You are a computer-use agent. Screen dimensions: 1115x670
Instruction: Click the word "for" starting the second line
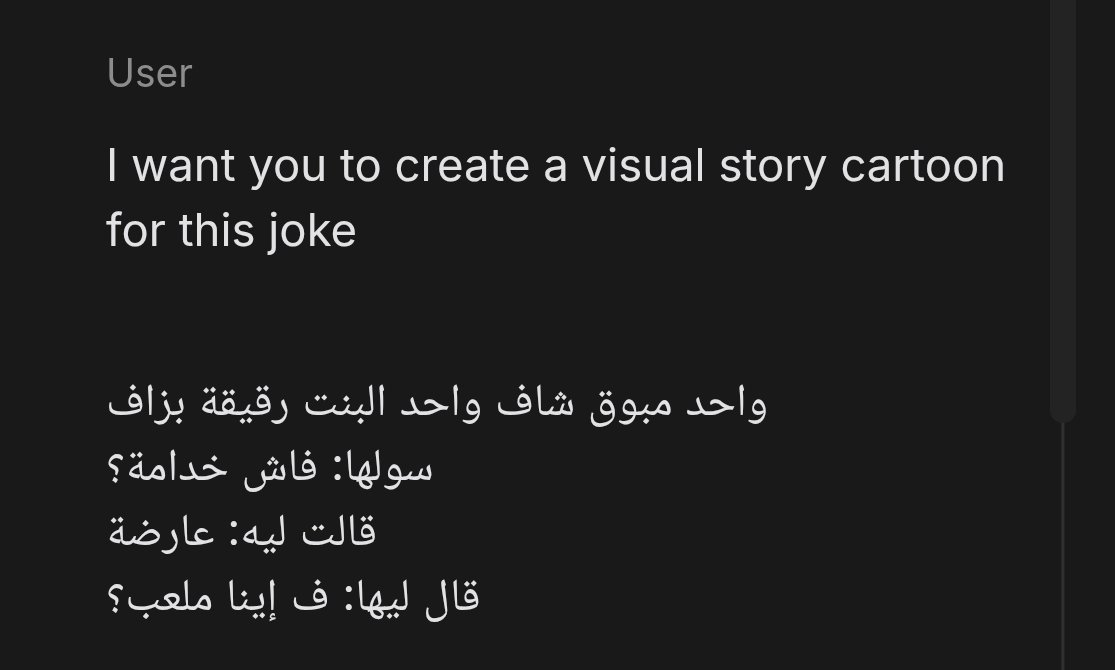pyautogui.click(x=137, y=231)
